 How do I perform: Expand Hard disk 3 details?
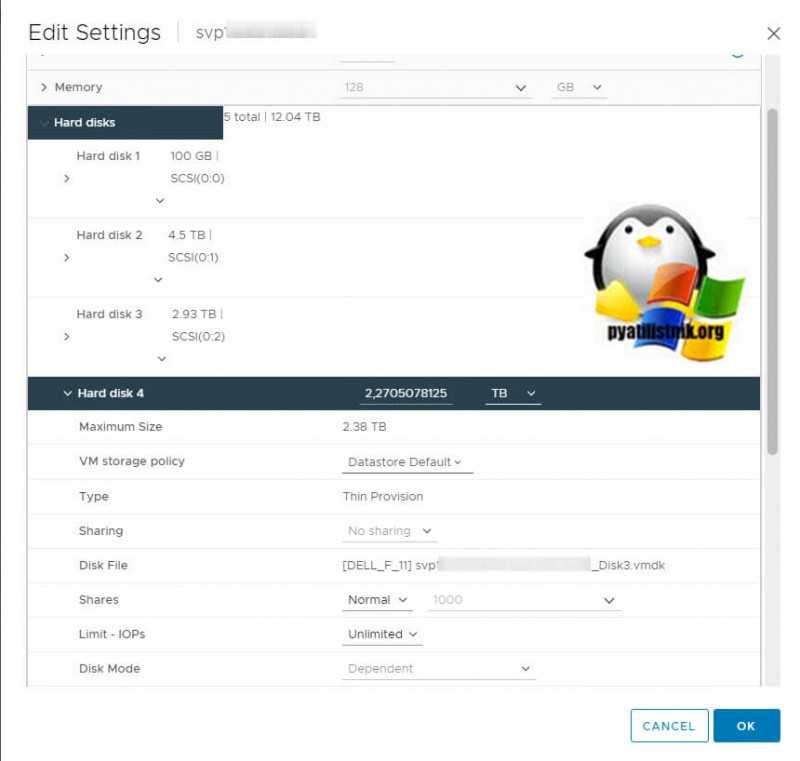(x=67, y=337)
